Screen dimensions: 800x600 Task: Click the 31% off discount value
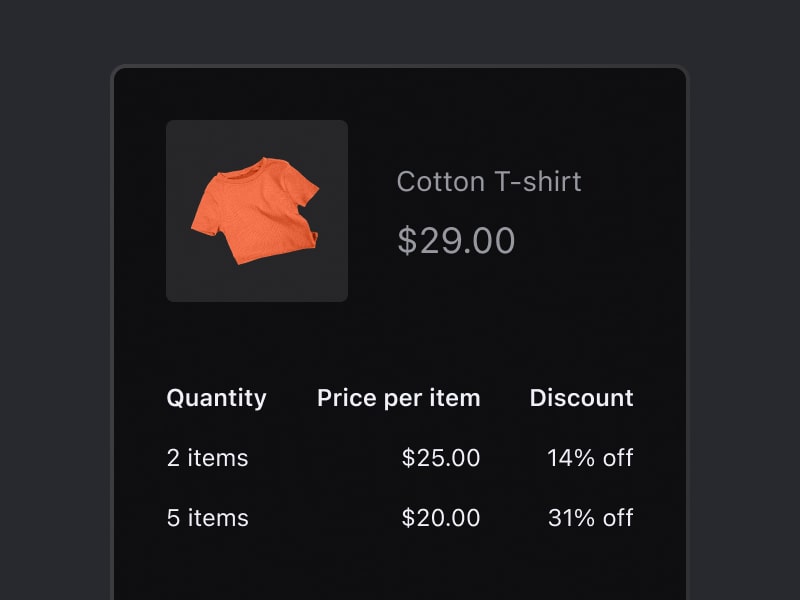click(590, 518)
